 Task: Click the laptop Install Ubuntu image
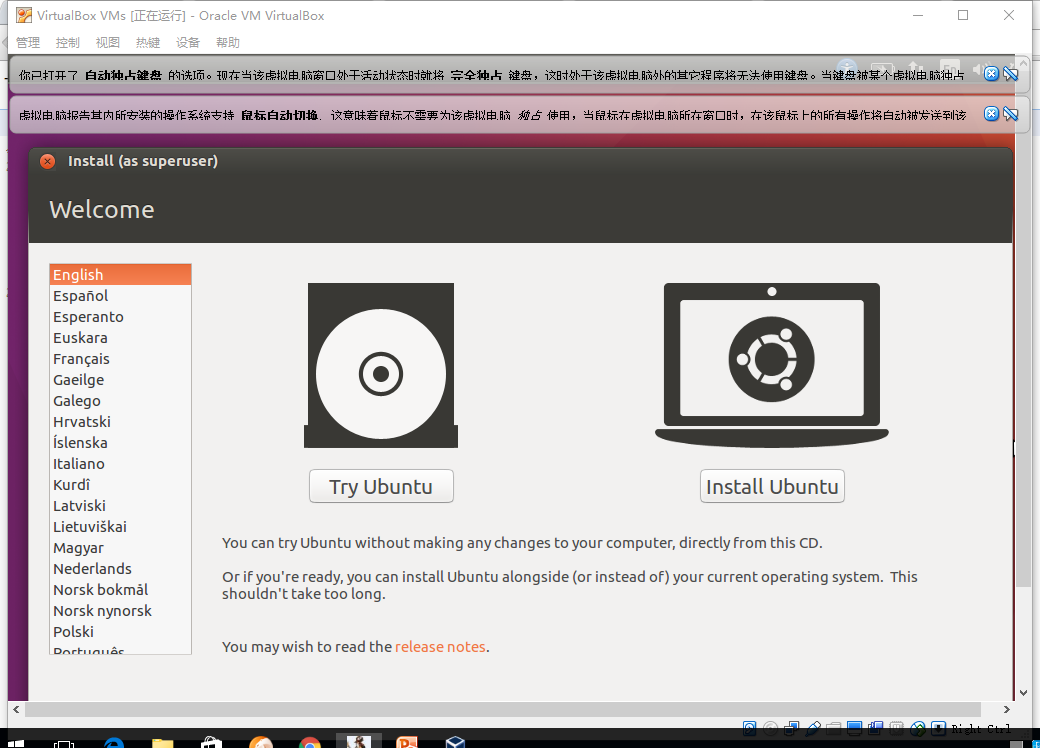772,365
